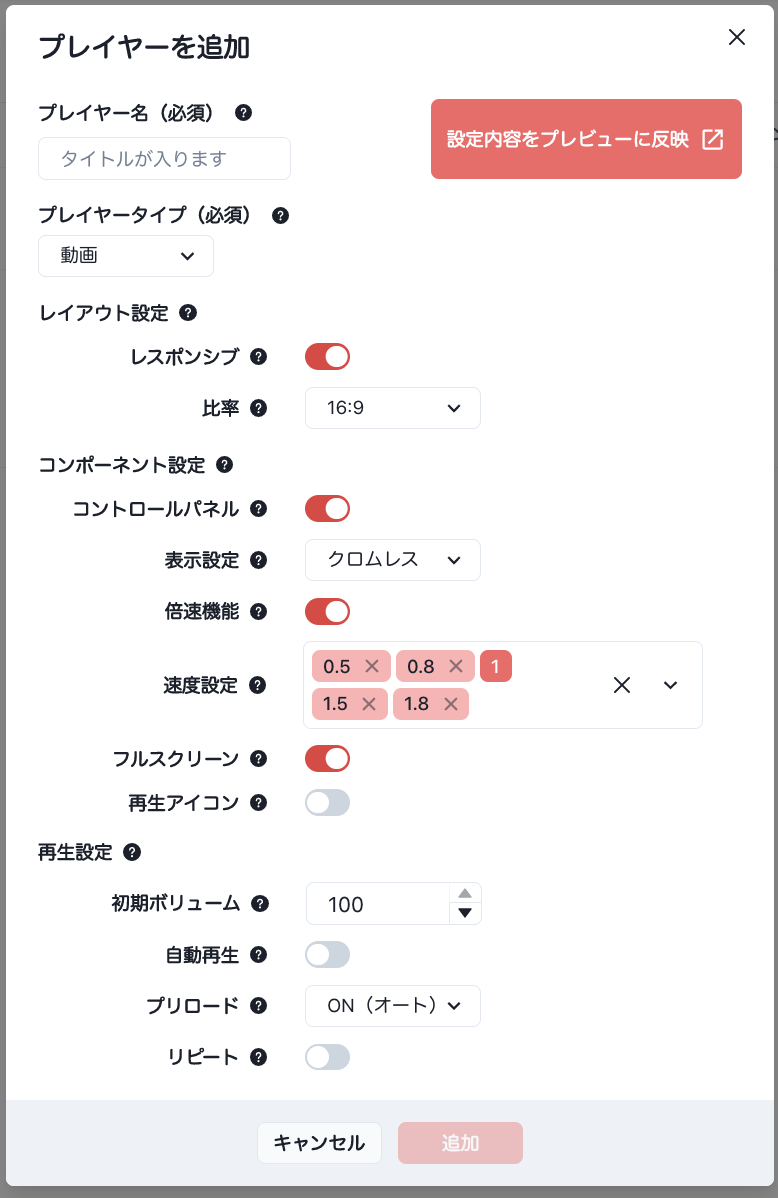Click the help icon beside レイアウト設定
778x1198 pixels.
click(186, 313)
